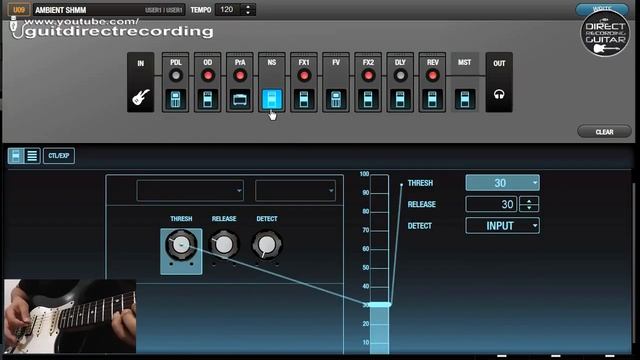Screen dimensions: 640x360
Task: Decrease the RELEASE value with the down arrow
Action: [x=529, y=208]
